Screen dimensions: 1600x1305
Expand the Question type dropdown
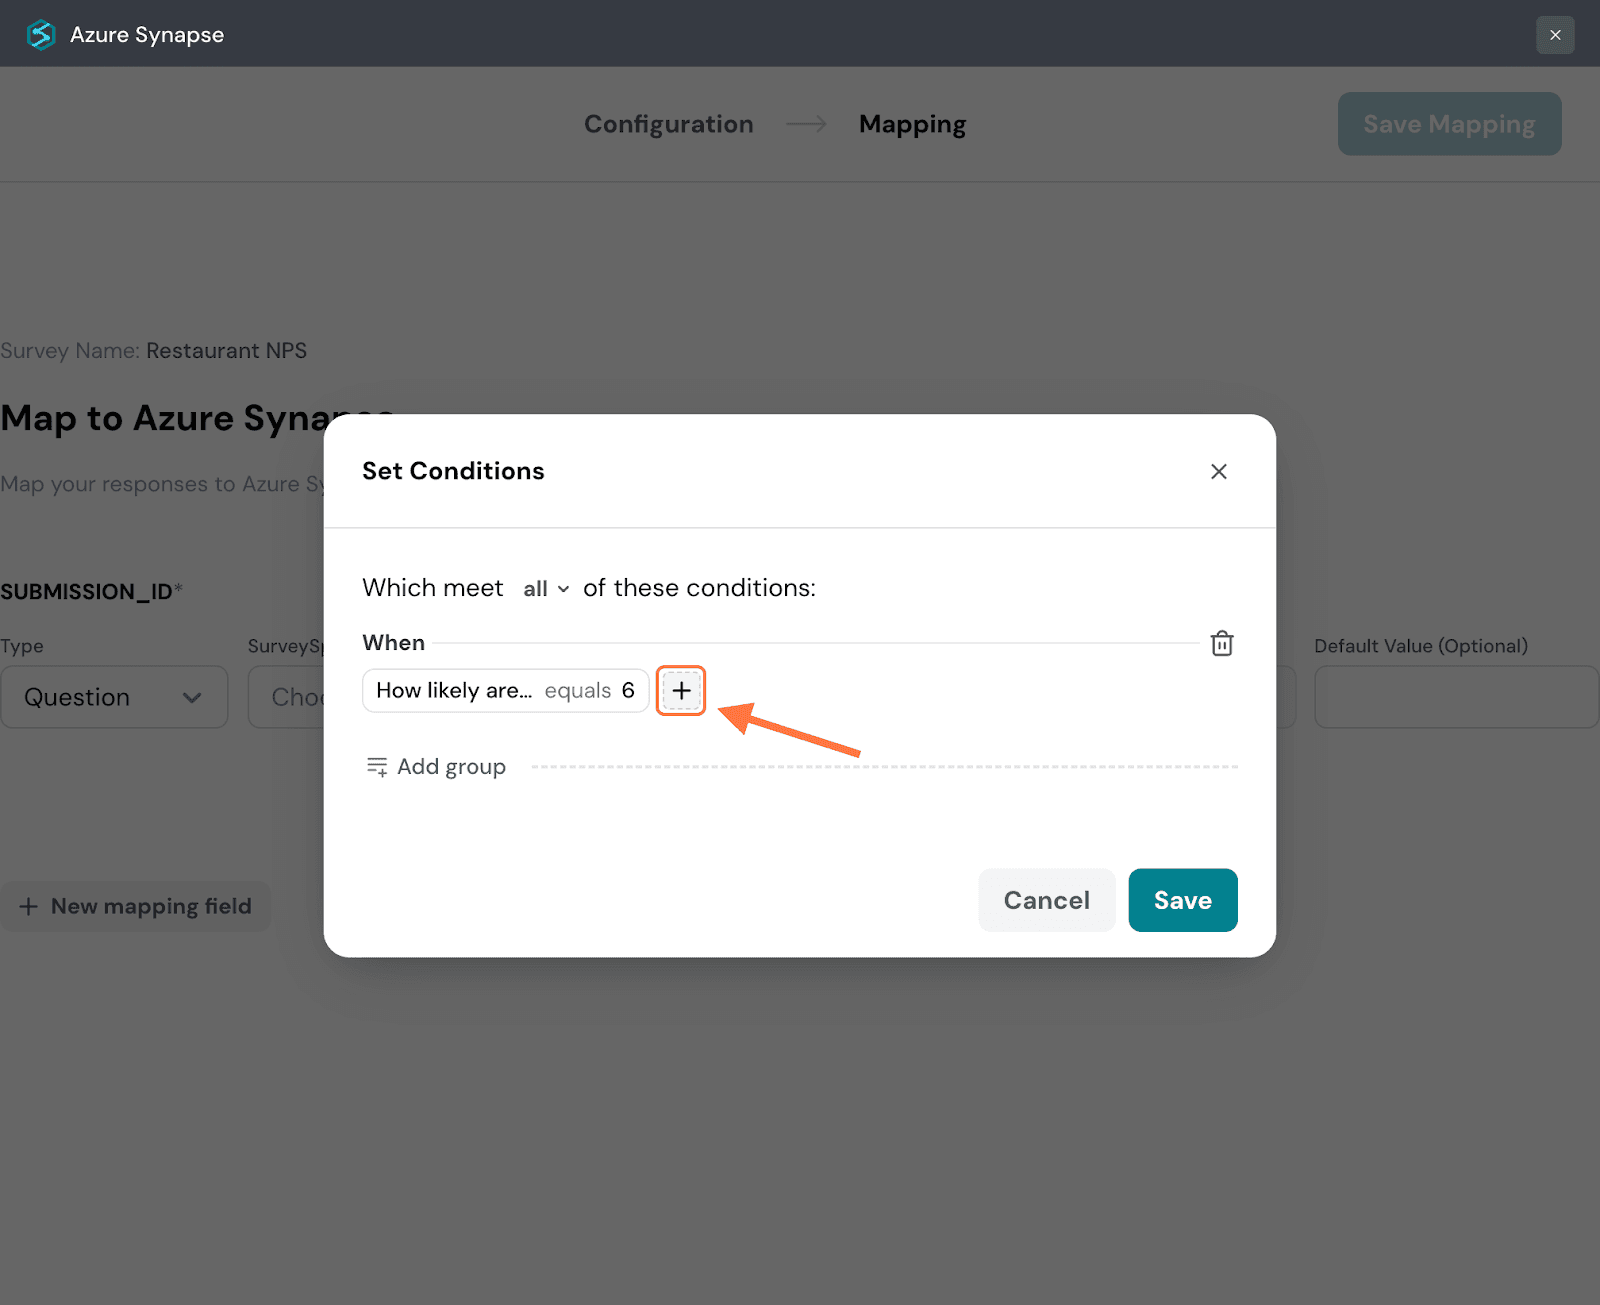[114, 697]
